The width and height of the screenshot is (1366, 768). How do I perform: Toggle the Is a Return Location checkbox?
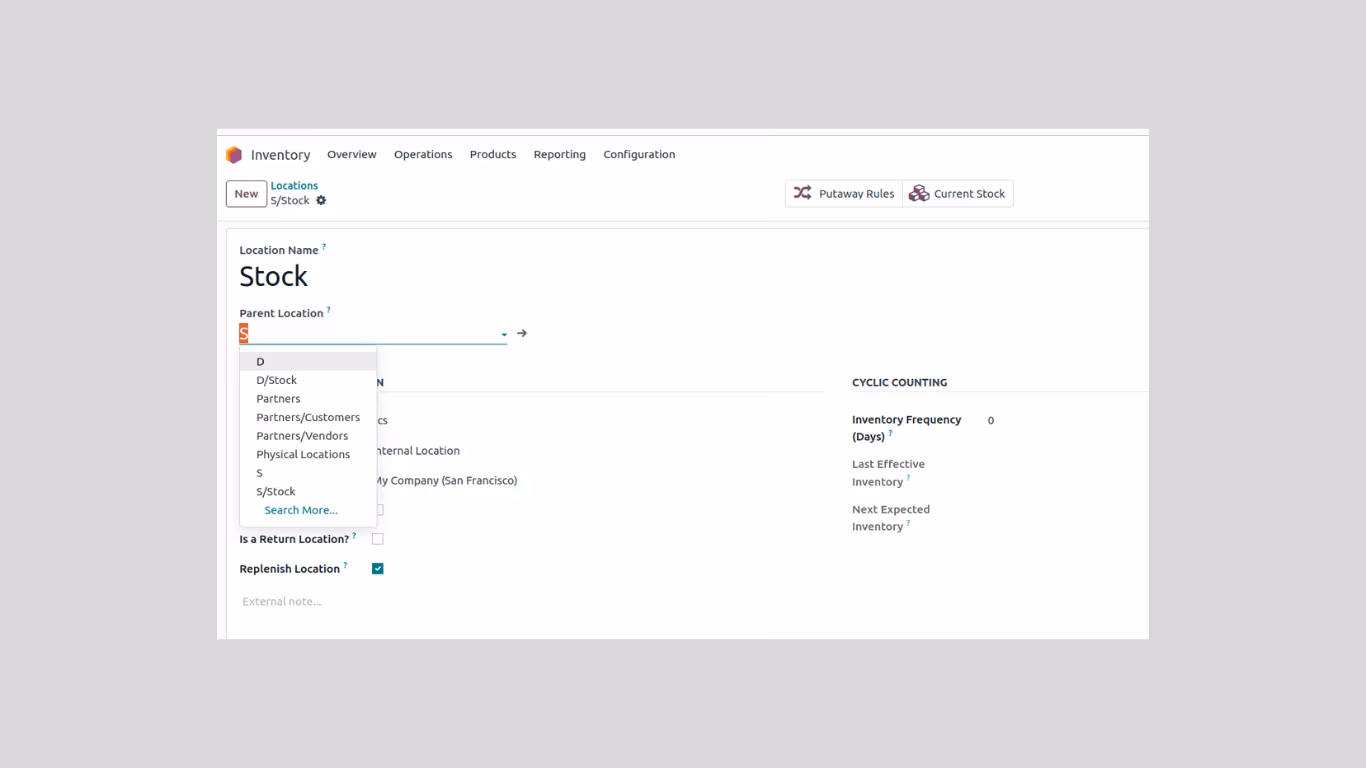coord(378,539)
